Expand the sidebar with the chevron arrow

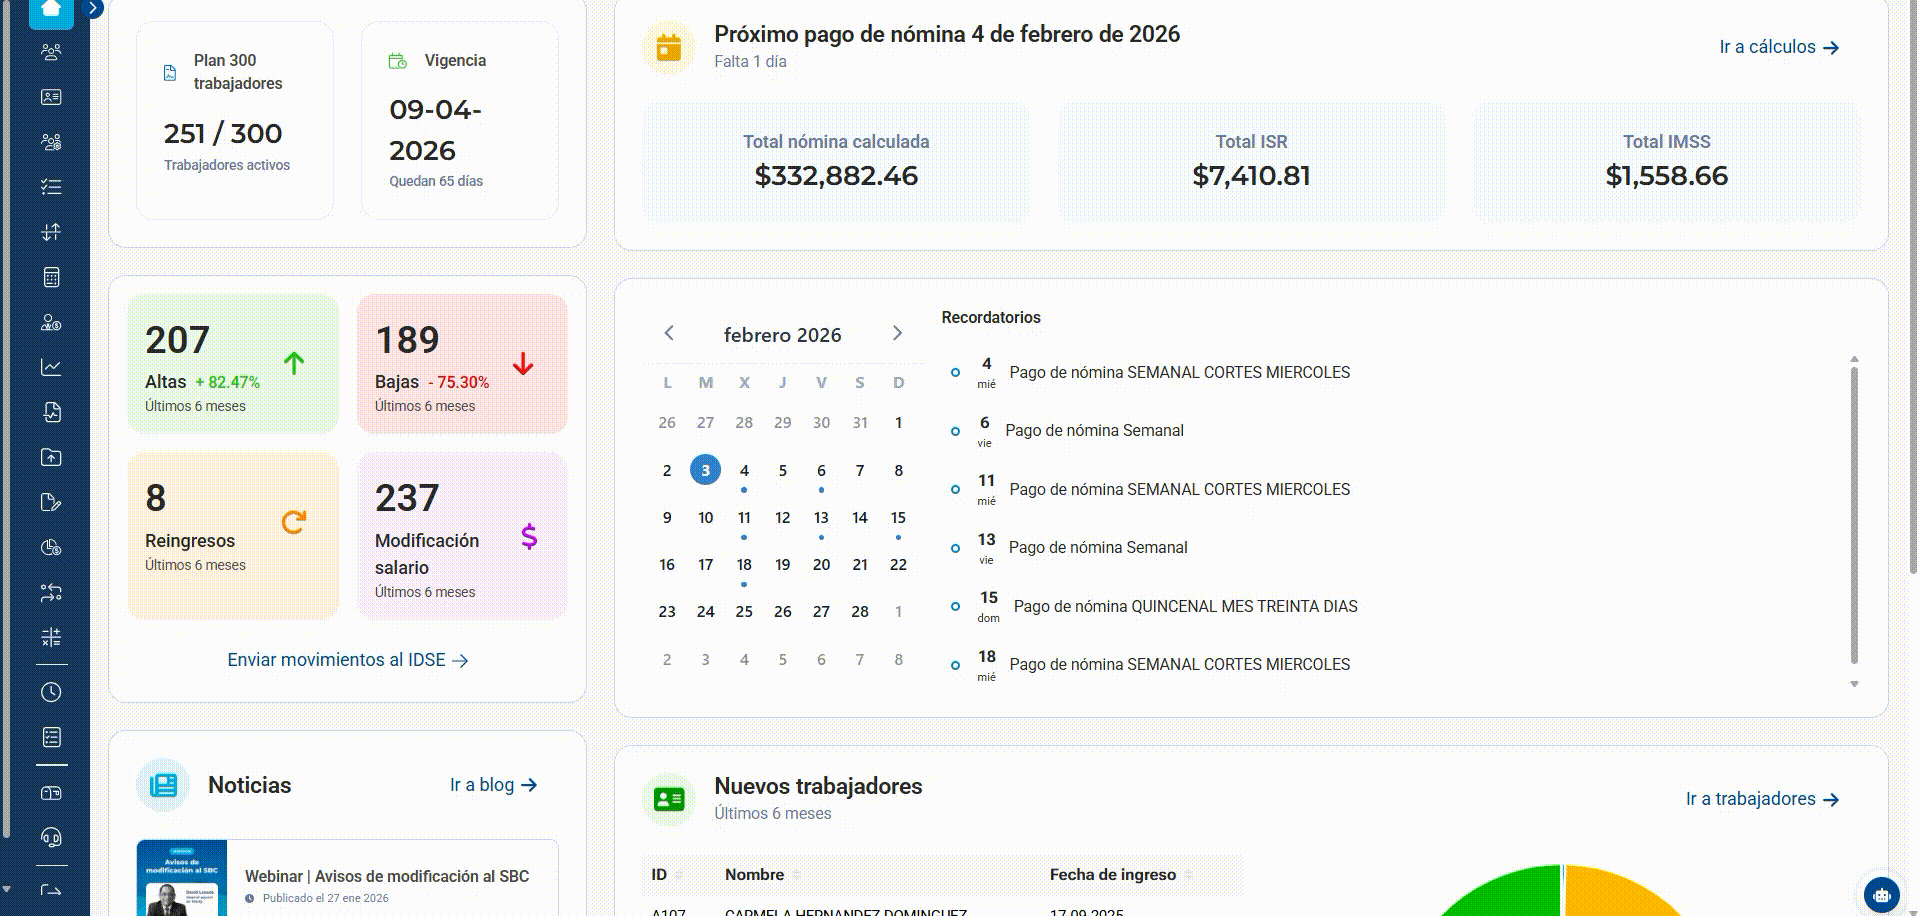click(93, 8)
